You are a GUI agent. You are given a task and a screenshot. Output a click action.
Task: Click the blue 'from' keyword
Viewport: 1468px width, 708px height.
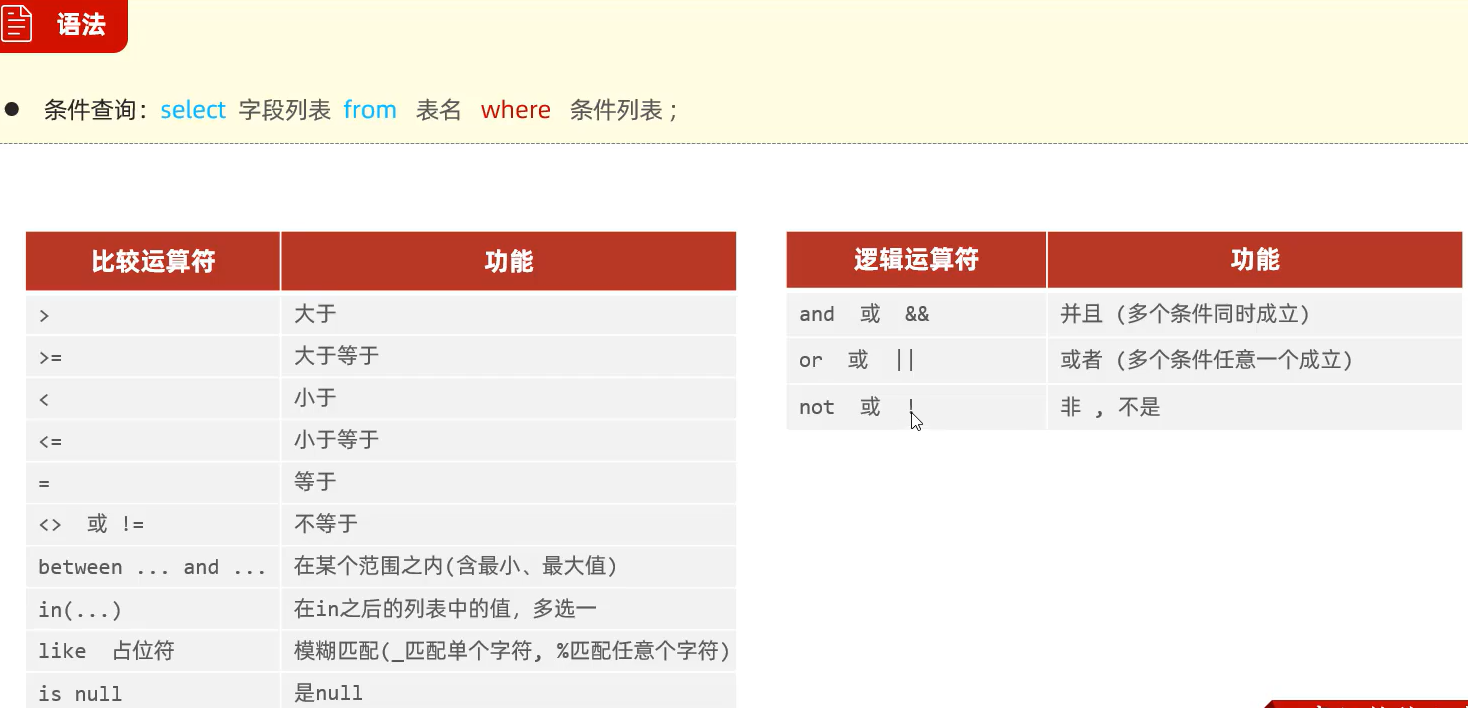pos(370,110)
